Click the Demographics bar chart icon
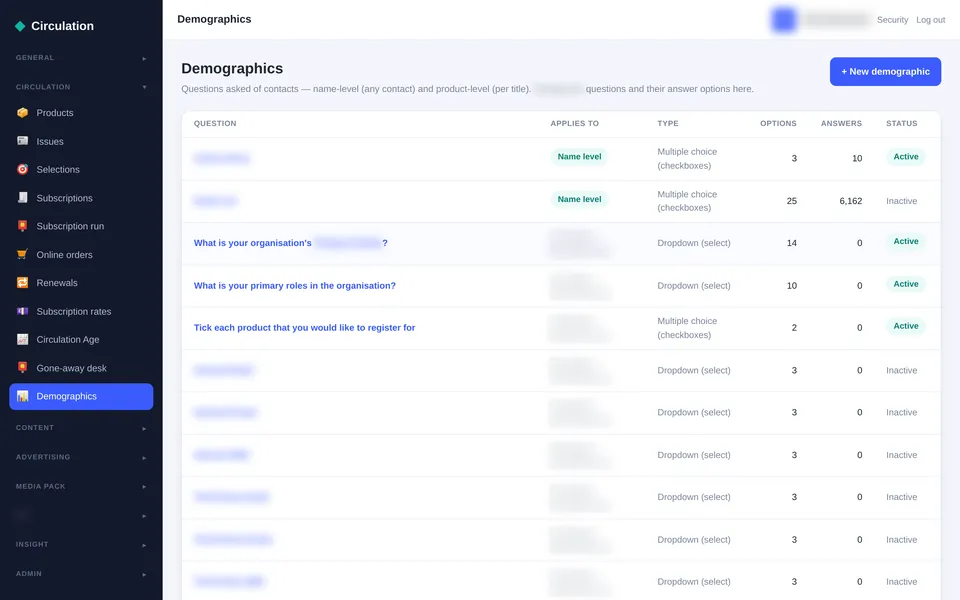The height and width of the screenshot is (600, 960). click(x=23, y=396)
